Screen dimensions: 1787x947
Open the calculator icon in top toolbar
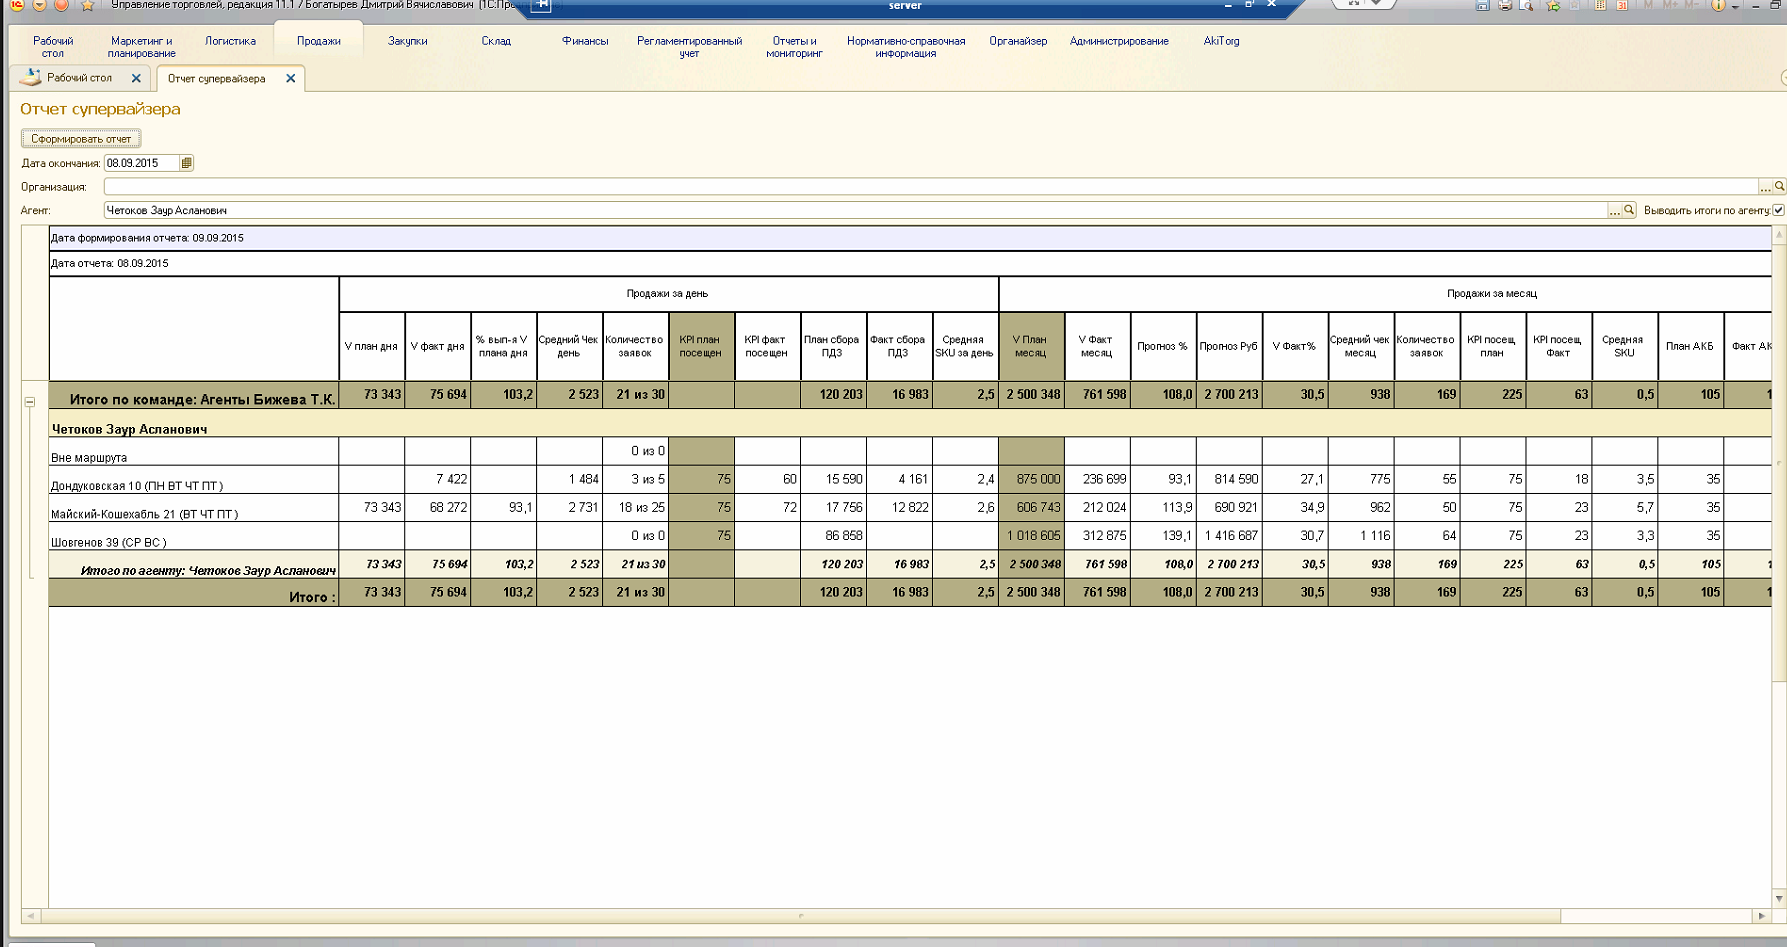tap(1600, 6)
